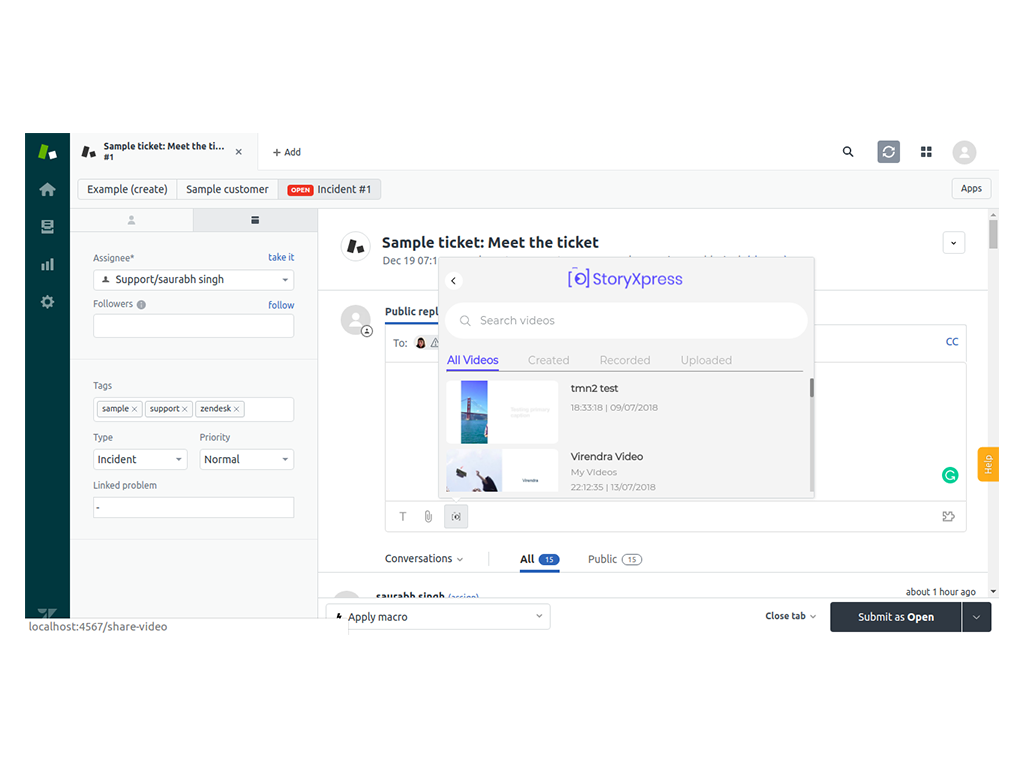Click the StoryXpress video icon in editor toolbar
1024x768 pixels.
[x=456, y=517]
